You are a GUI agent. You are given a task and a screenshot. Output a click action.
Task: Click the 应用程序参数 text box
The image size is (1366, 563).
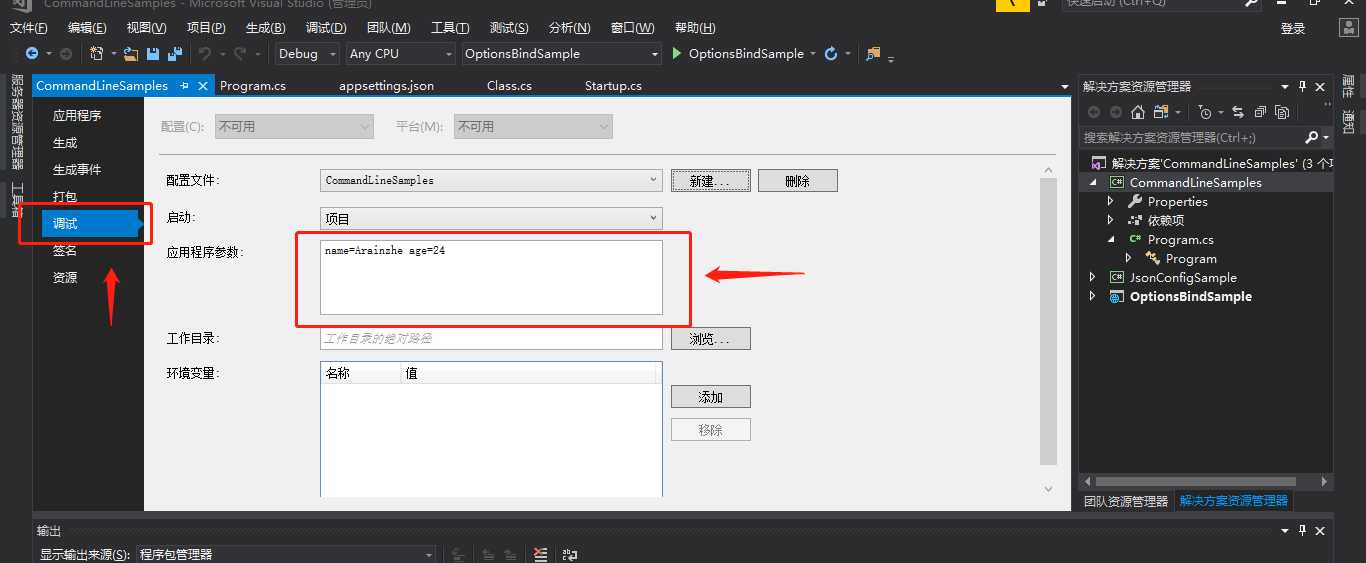[x=491, y=277]
